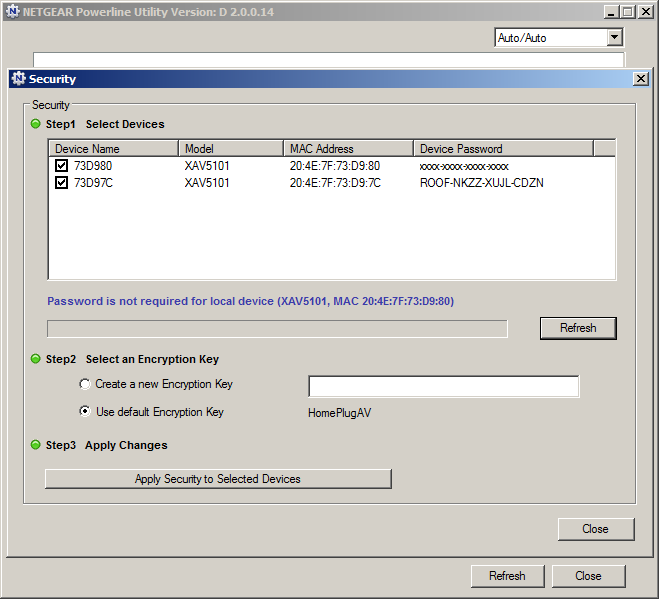The width and height of the screenshot is (659, 599).
Task: Minimize the NETGEAR Powerline Utility window
Action: 611,12
